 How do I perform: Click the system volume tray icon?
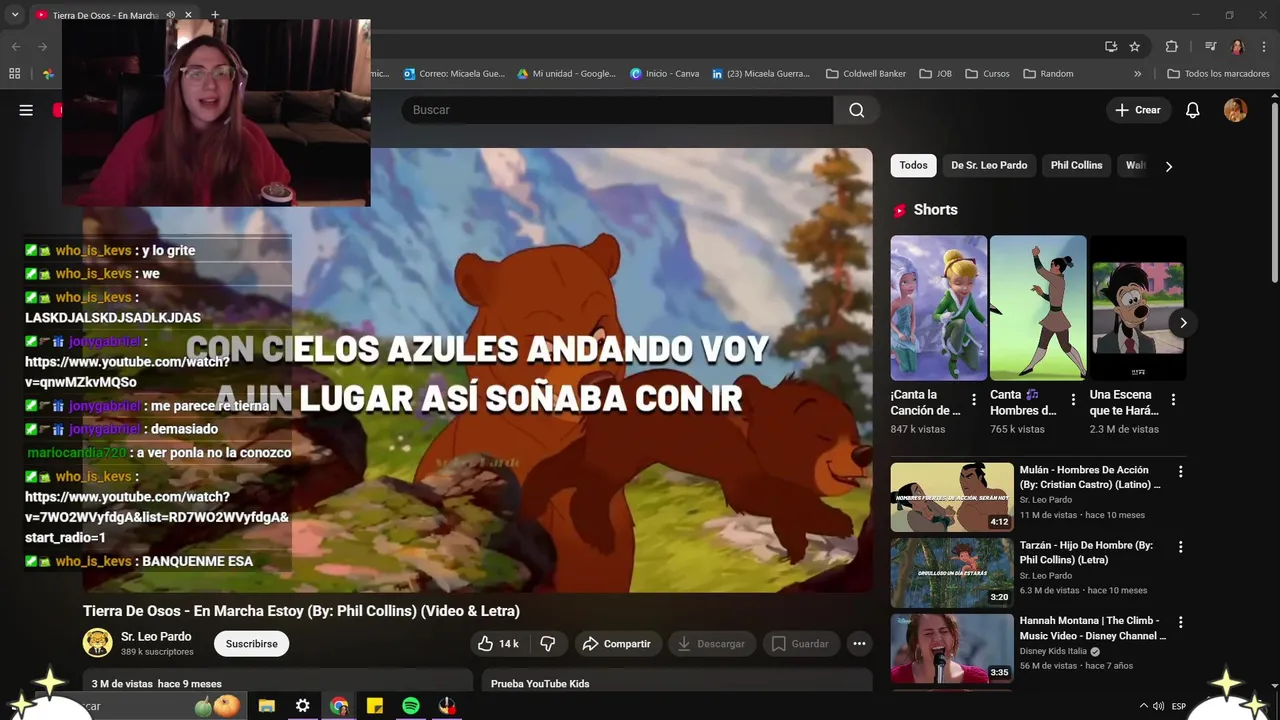coord(1158,706)
